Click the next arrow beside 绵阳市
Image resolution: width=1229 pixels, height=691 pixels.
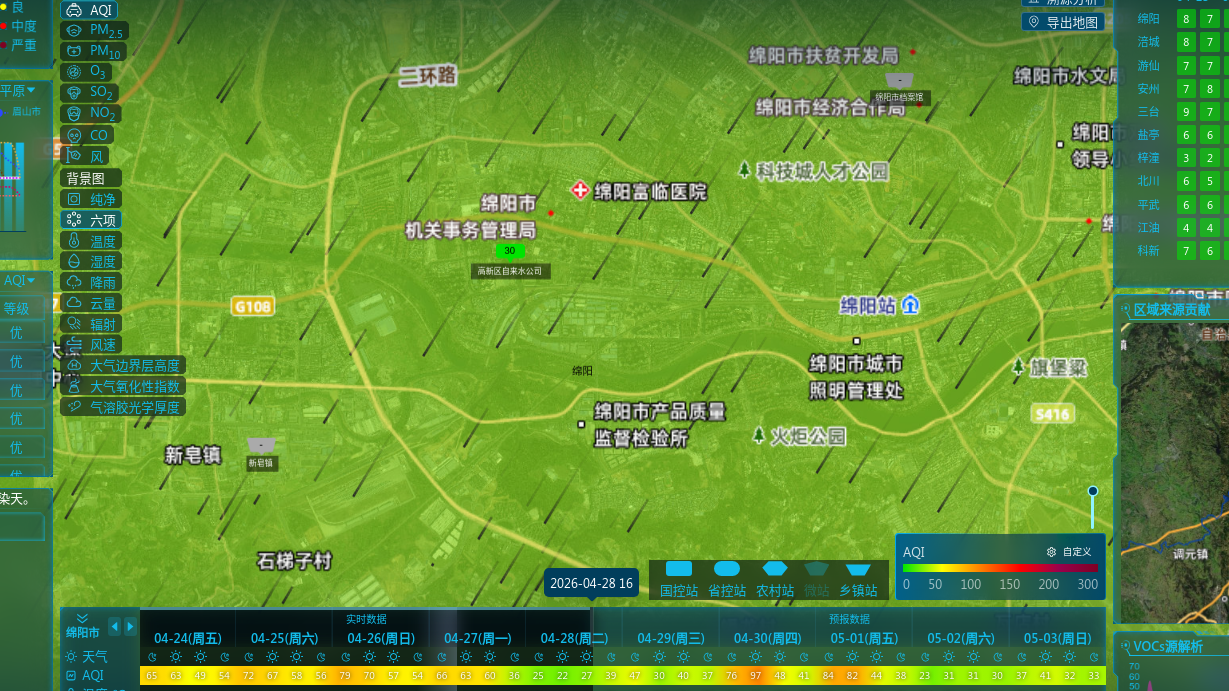click(130, 627)
